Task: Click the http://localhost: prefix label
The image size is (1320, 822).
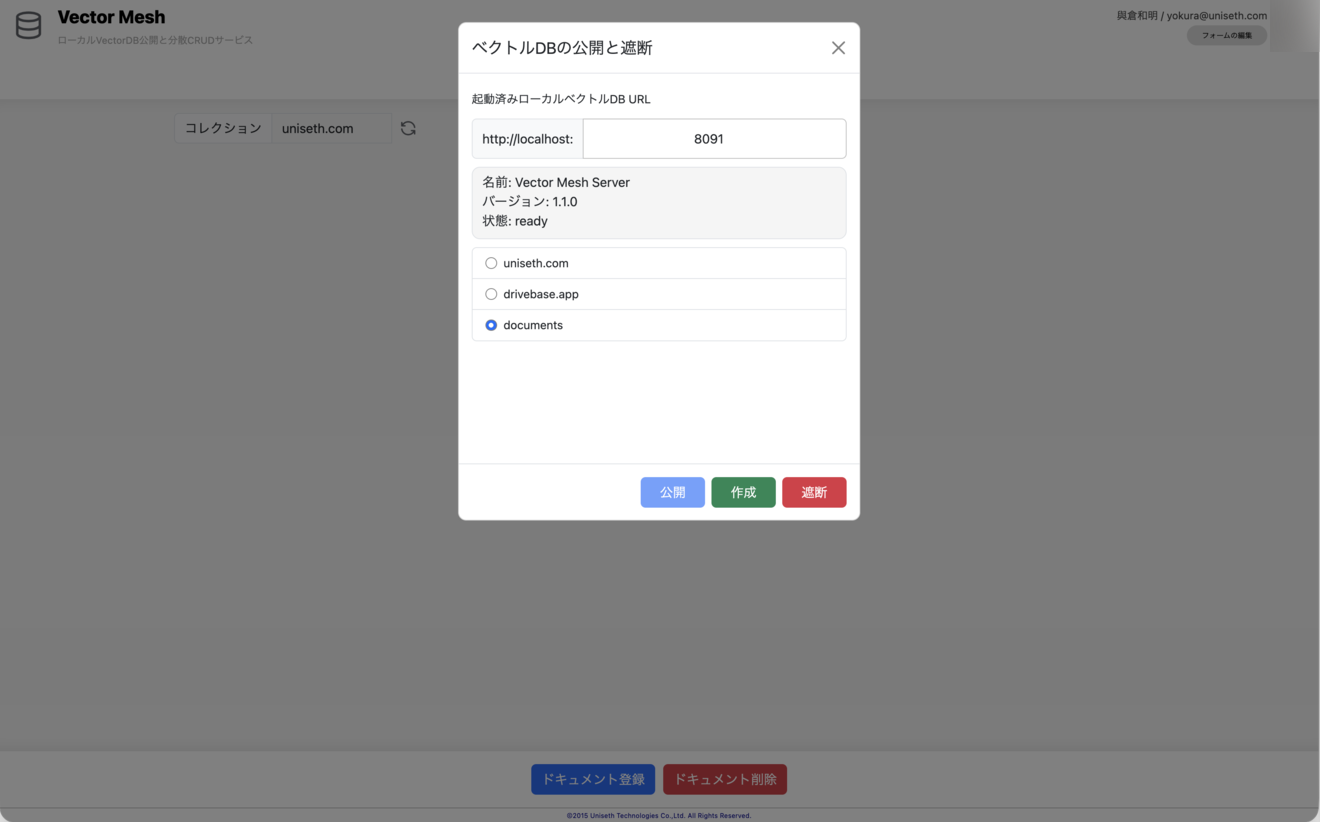Action: [528, 139]
